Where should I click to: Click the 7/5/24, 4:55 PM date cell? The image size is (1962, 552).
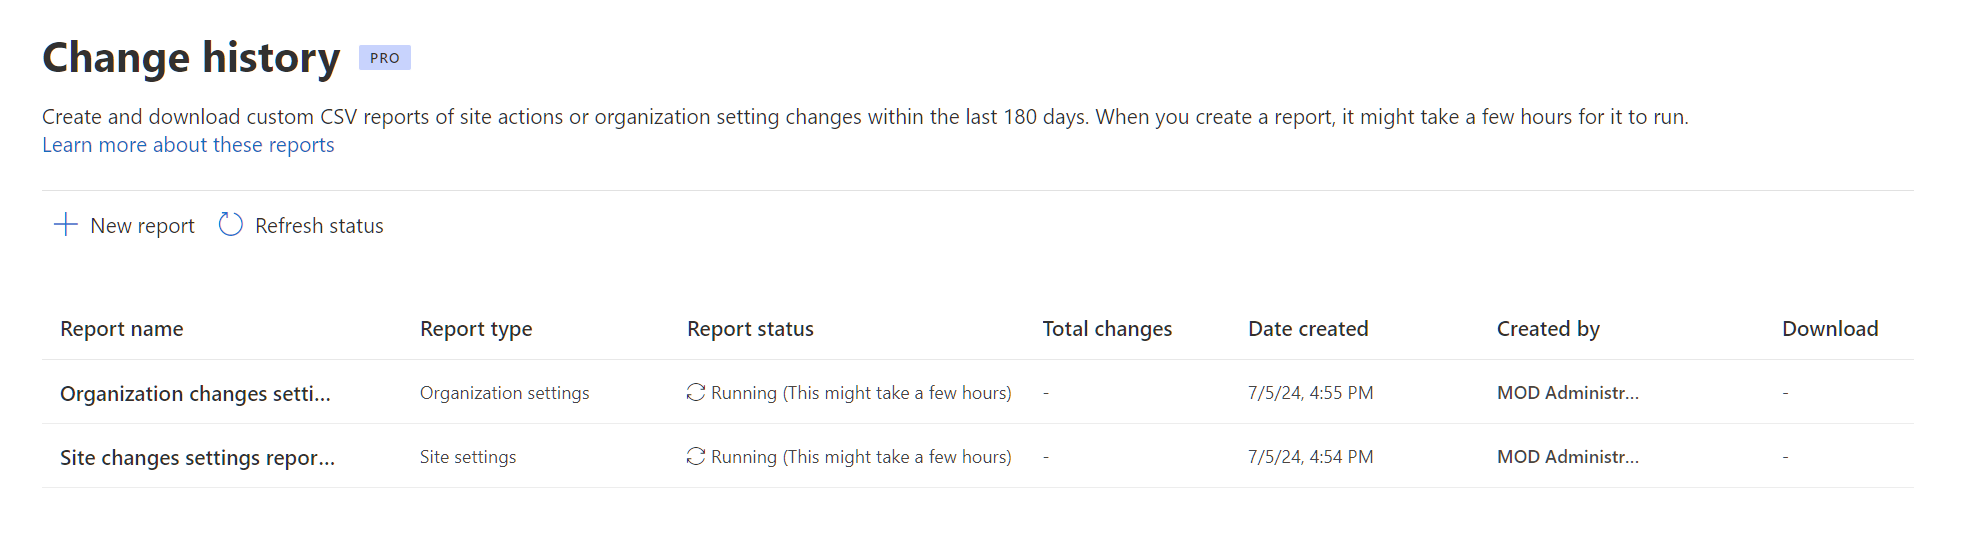click(x=1310, y=393)
